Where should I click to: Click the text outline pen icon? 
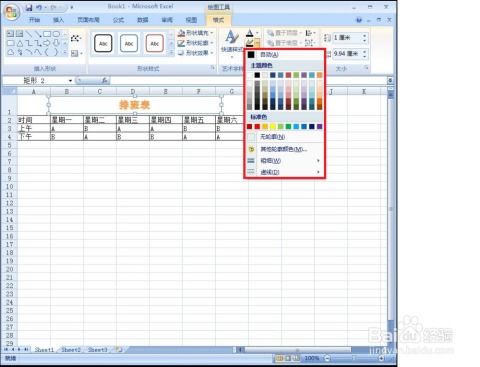tap(250, 43)
